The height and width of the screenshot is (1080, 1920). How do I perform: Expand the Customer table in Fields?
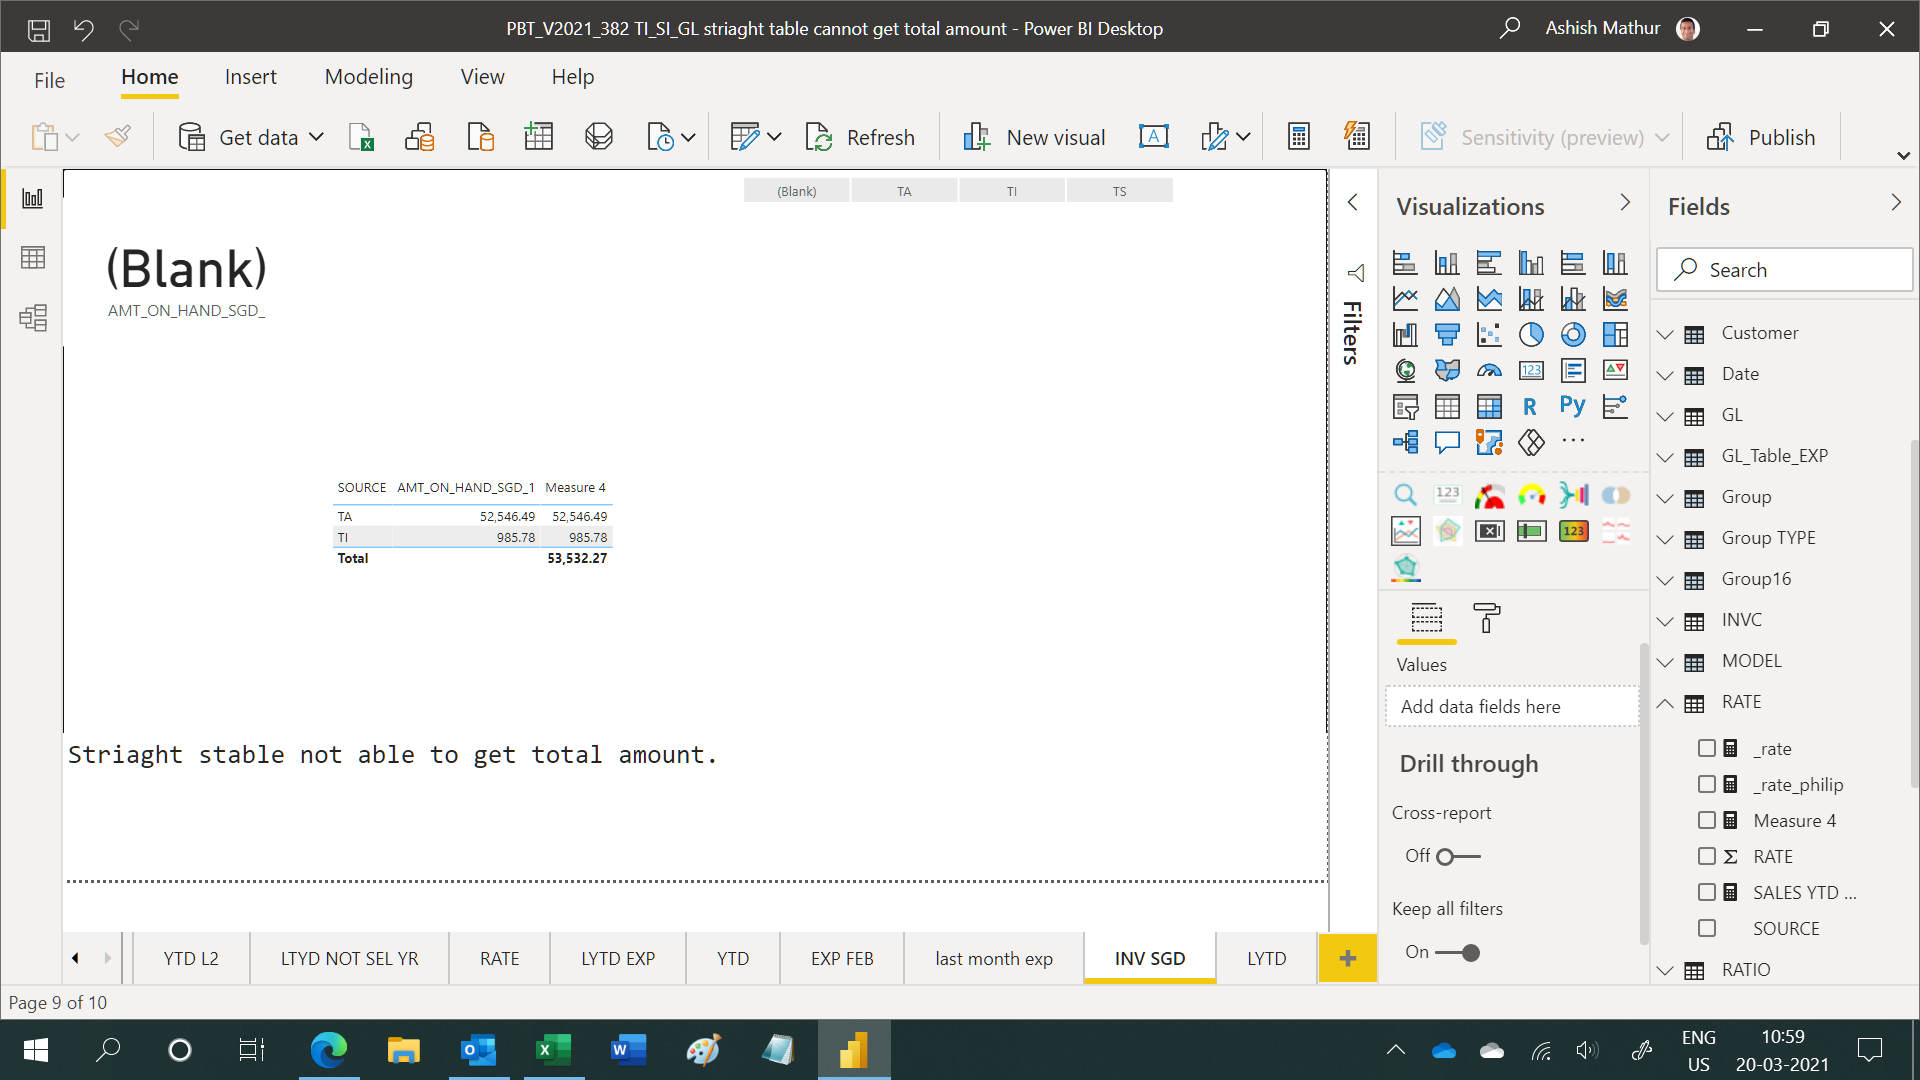(x=1665, y=334)
